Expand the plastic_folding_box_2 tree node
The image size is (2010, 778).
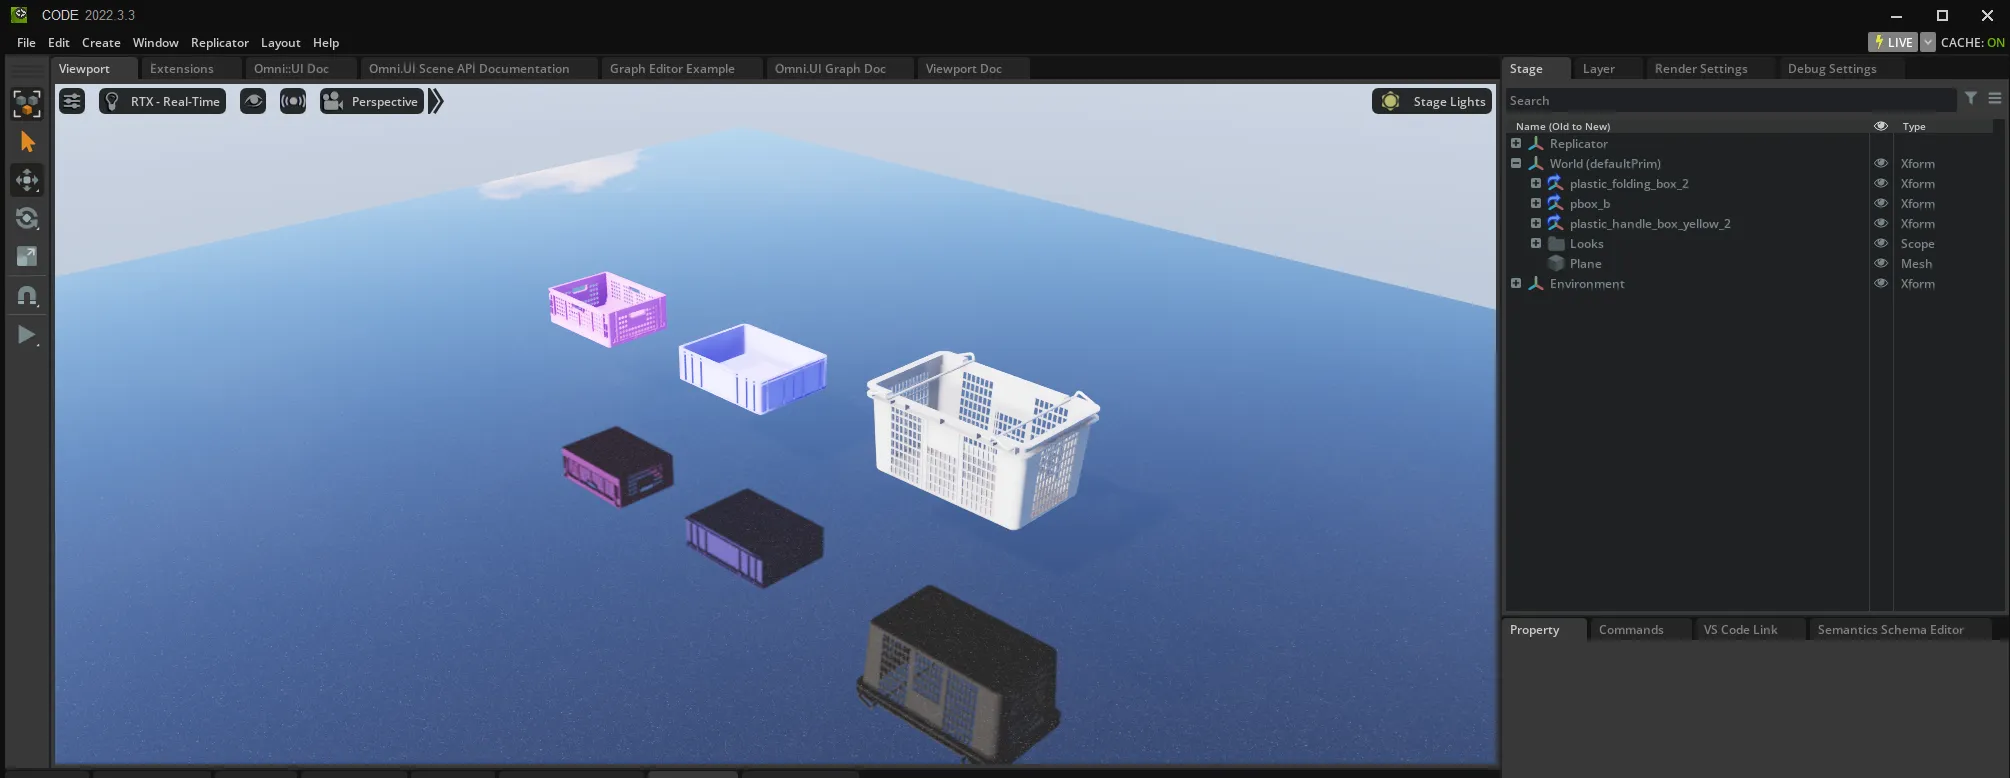(1536, 183)
